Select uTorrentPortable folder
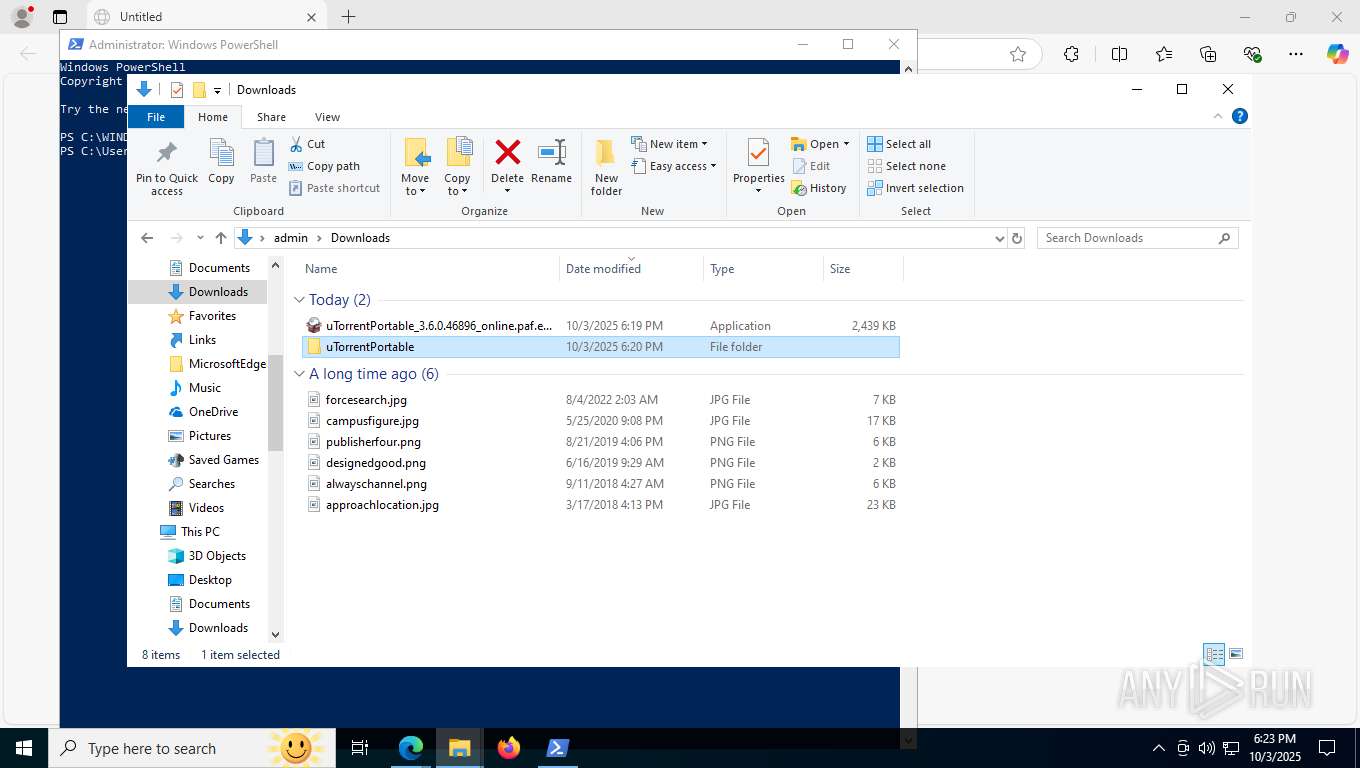This screenshot has width=1360, height=768. coord(600,347)
